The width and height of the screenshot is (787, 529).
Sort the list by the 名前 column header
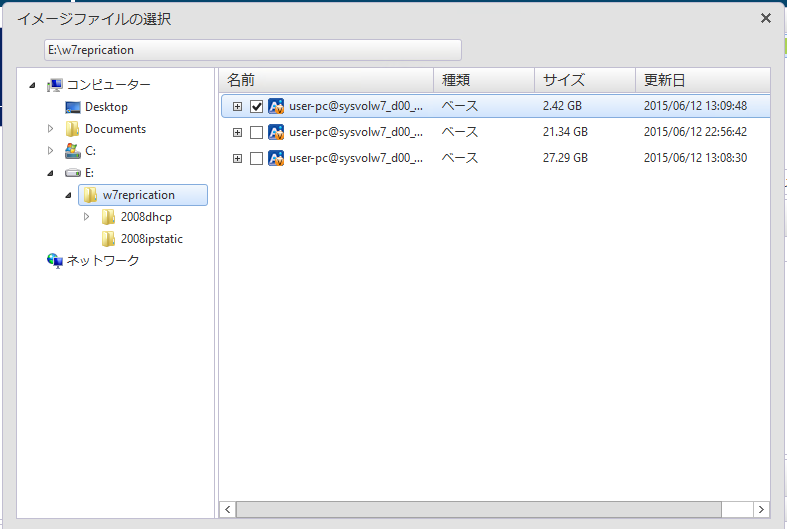(325, 80)
